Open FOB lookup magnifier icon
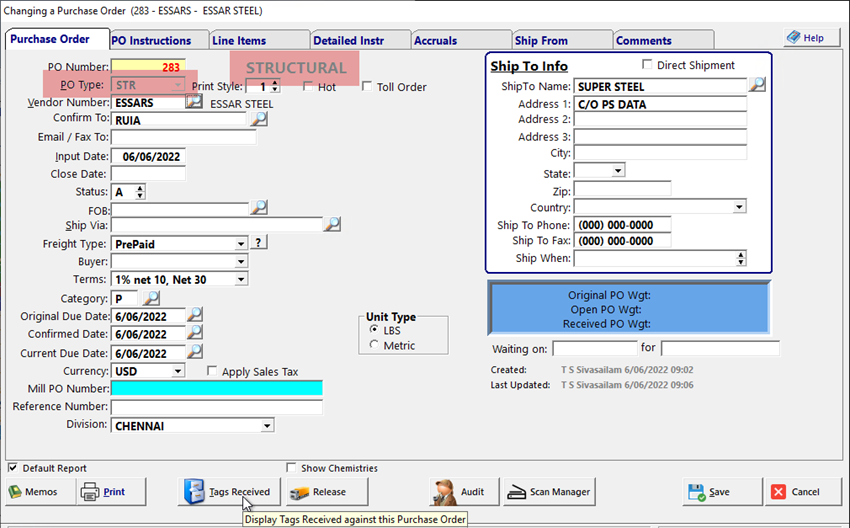Screen dimensions: 850x528 tap(259, 207)
